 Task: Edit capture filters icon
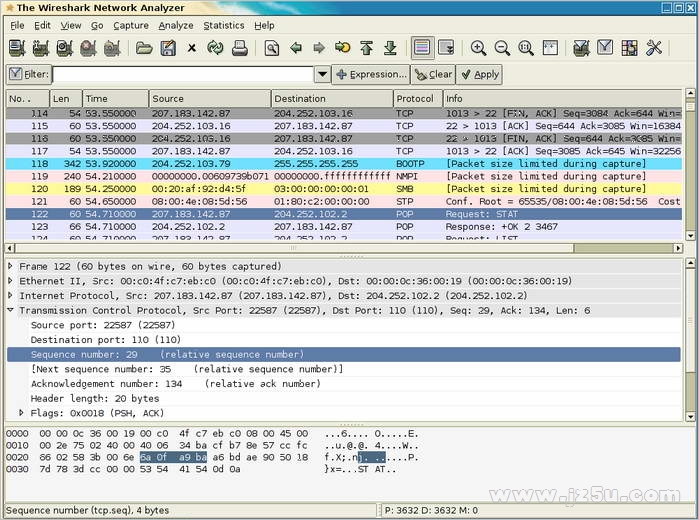coord(581,48)
